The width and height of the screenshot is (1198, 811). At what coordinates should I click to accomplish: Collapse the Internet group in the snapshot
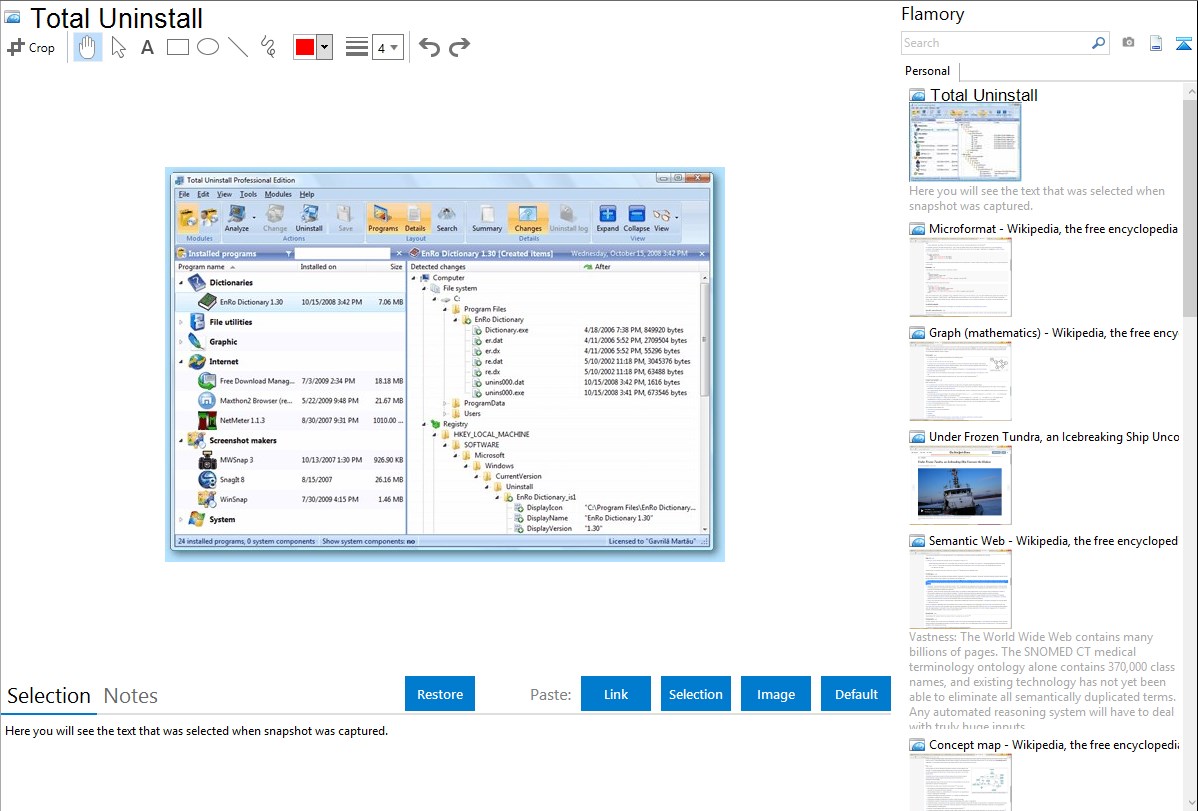tap(181, 362)
